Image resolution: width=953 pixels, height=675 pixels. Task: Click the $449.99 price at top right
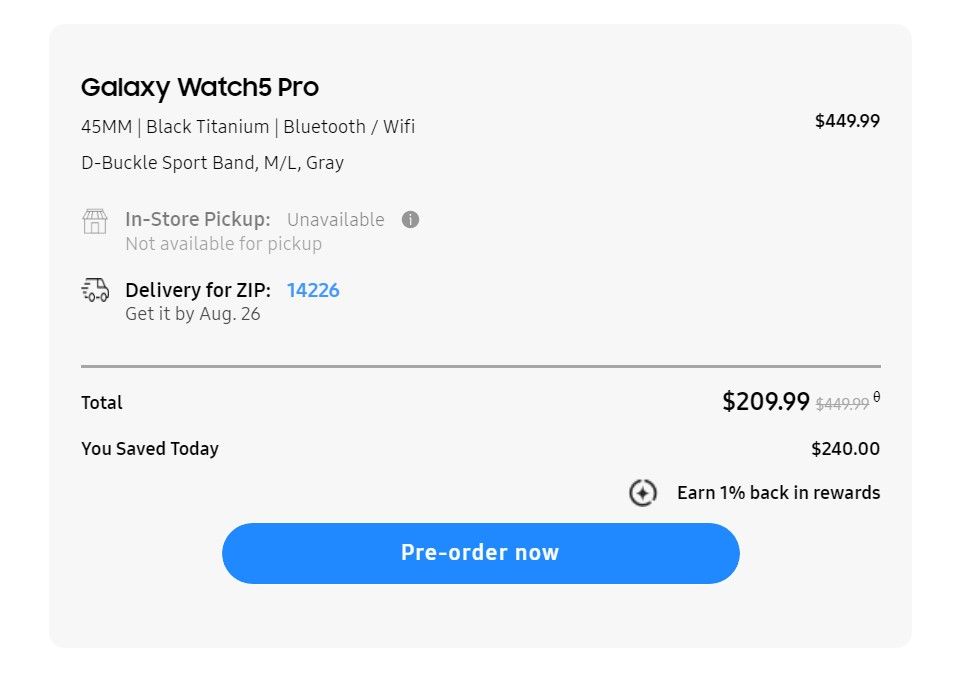(846, 121)
